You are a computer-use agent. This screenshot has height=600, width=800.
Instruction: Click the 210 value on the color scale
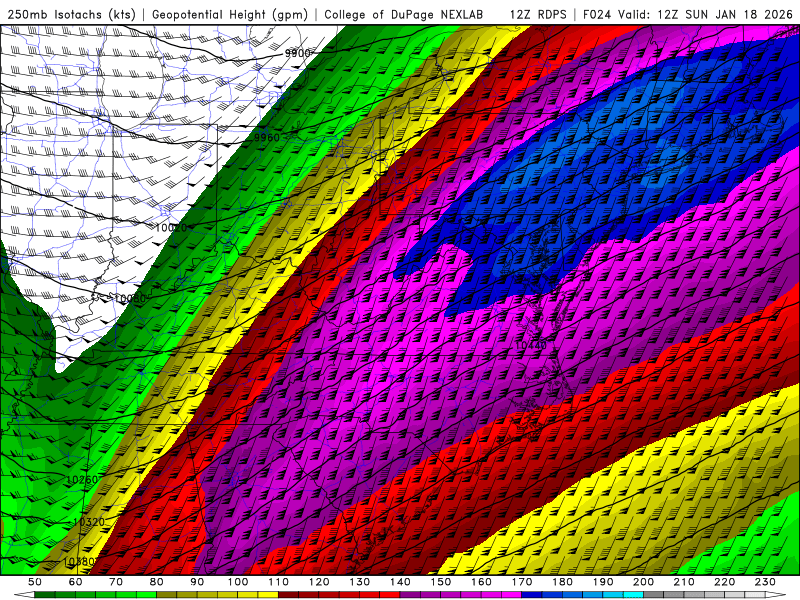click(x=684, y=582)
